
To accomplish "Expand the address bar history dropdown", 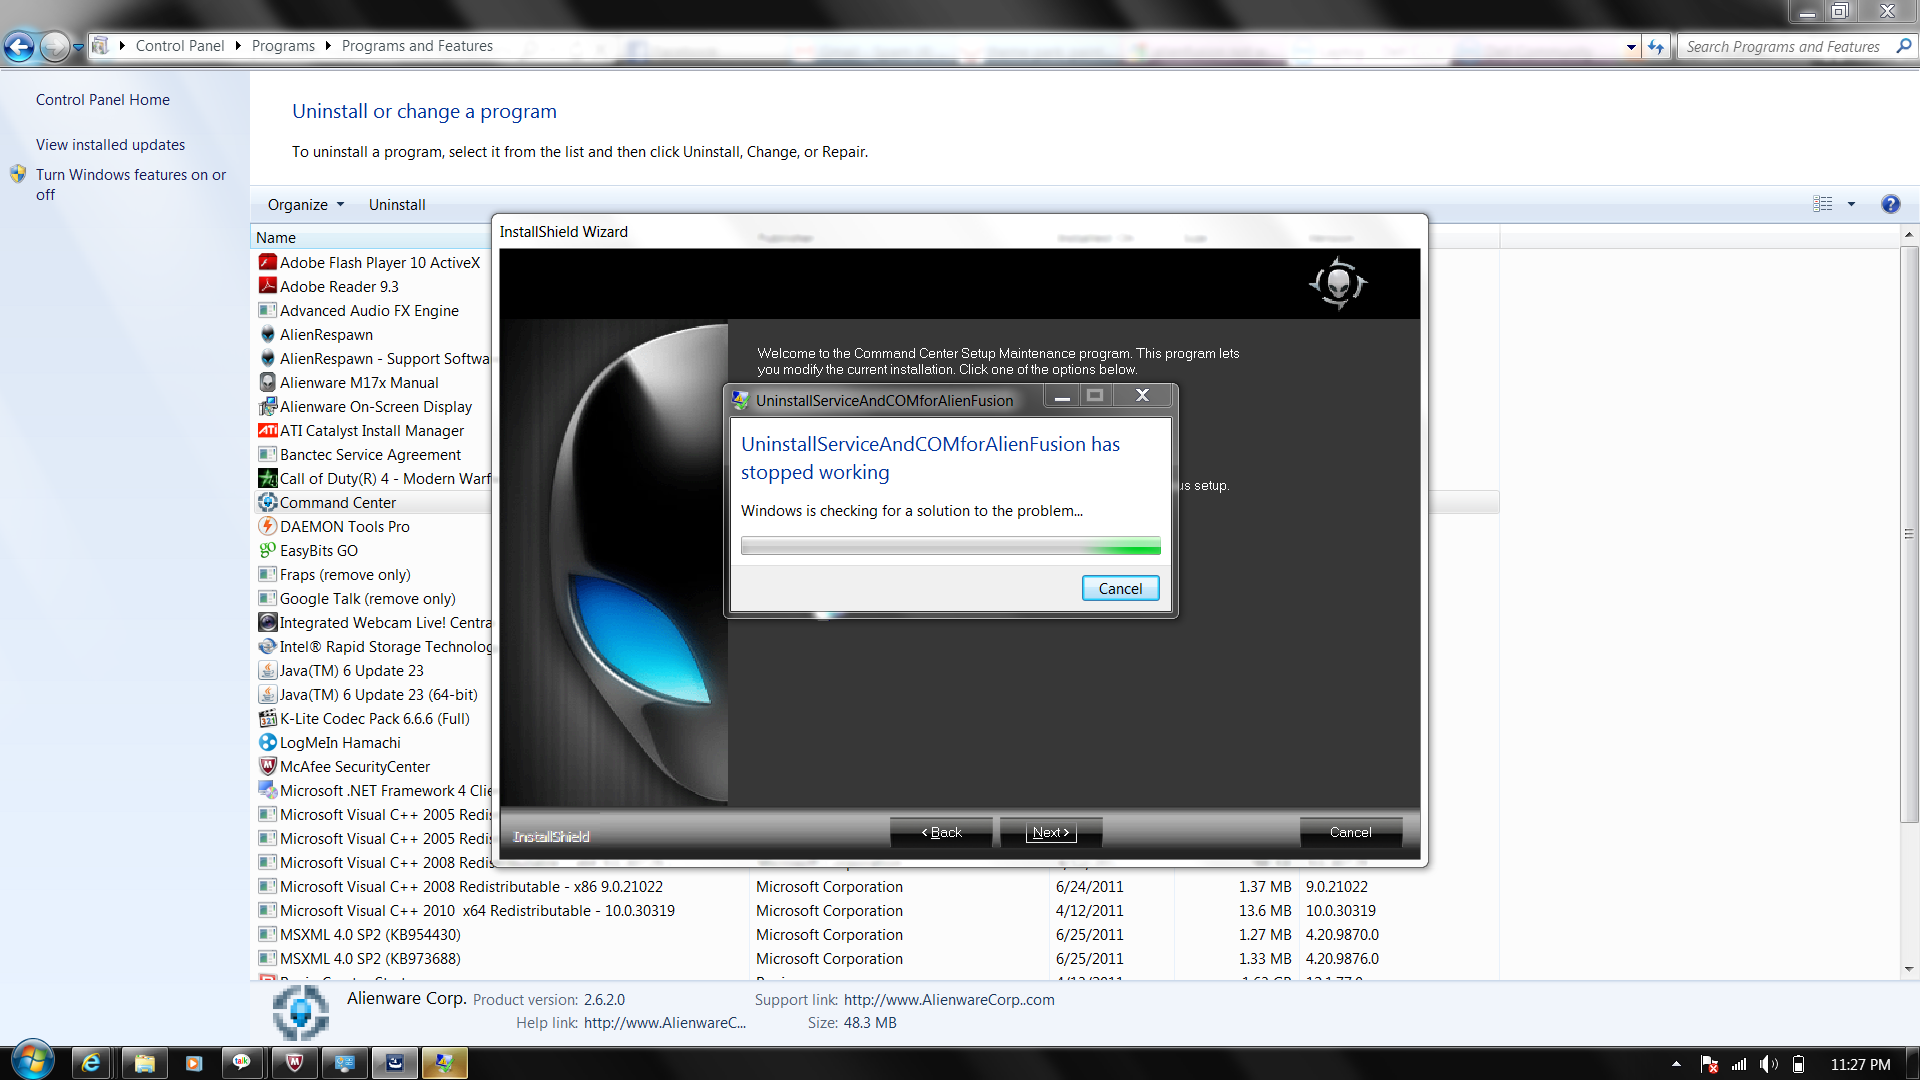I will point(1631,46).
